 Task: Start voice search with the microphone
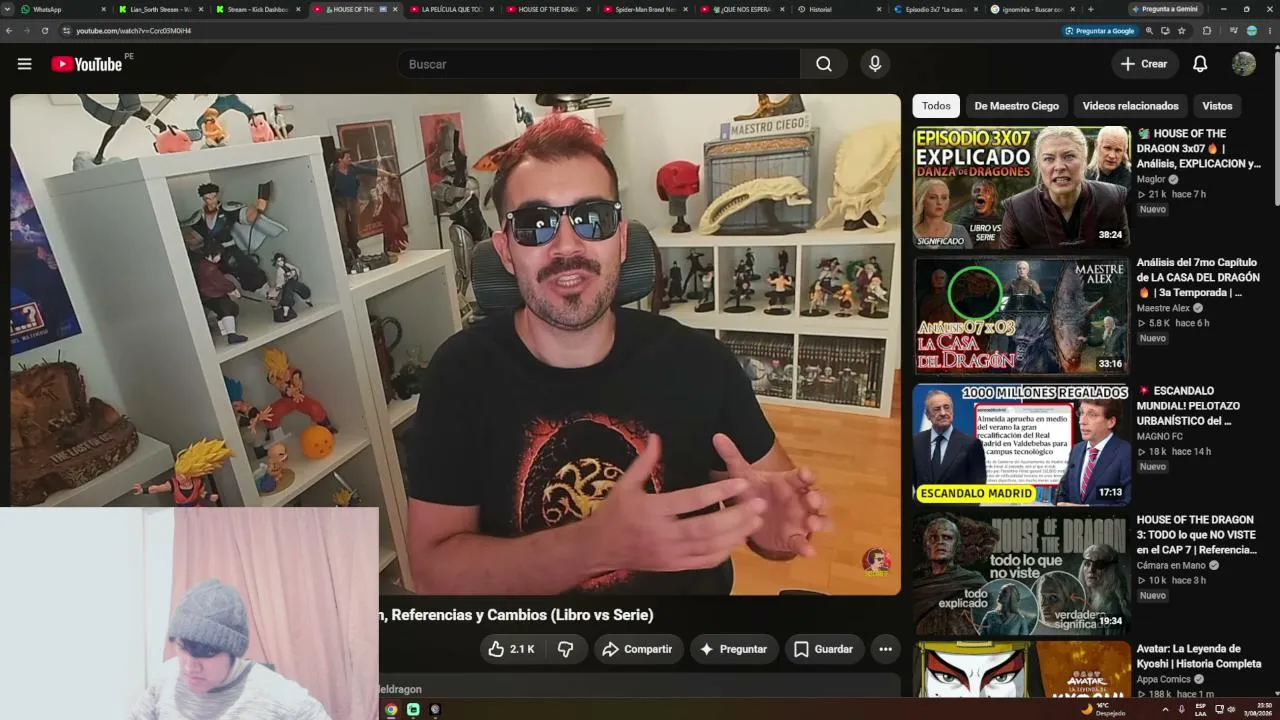coord(875,64)
